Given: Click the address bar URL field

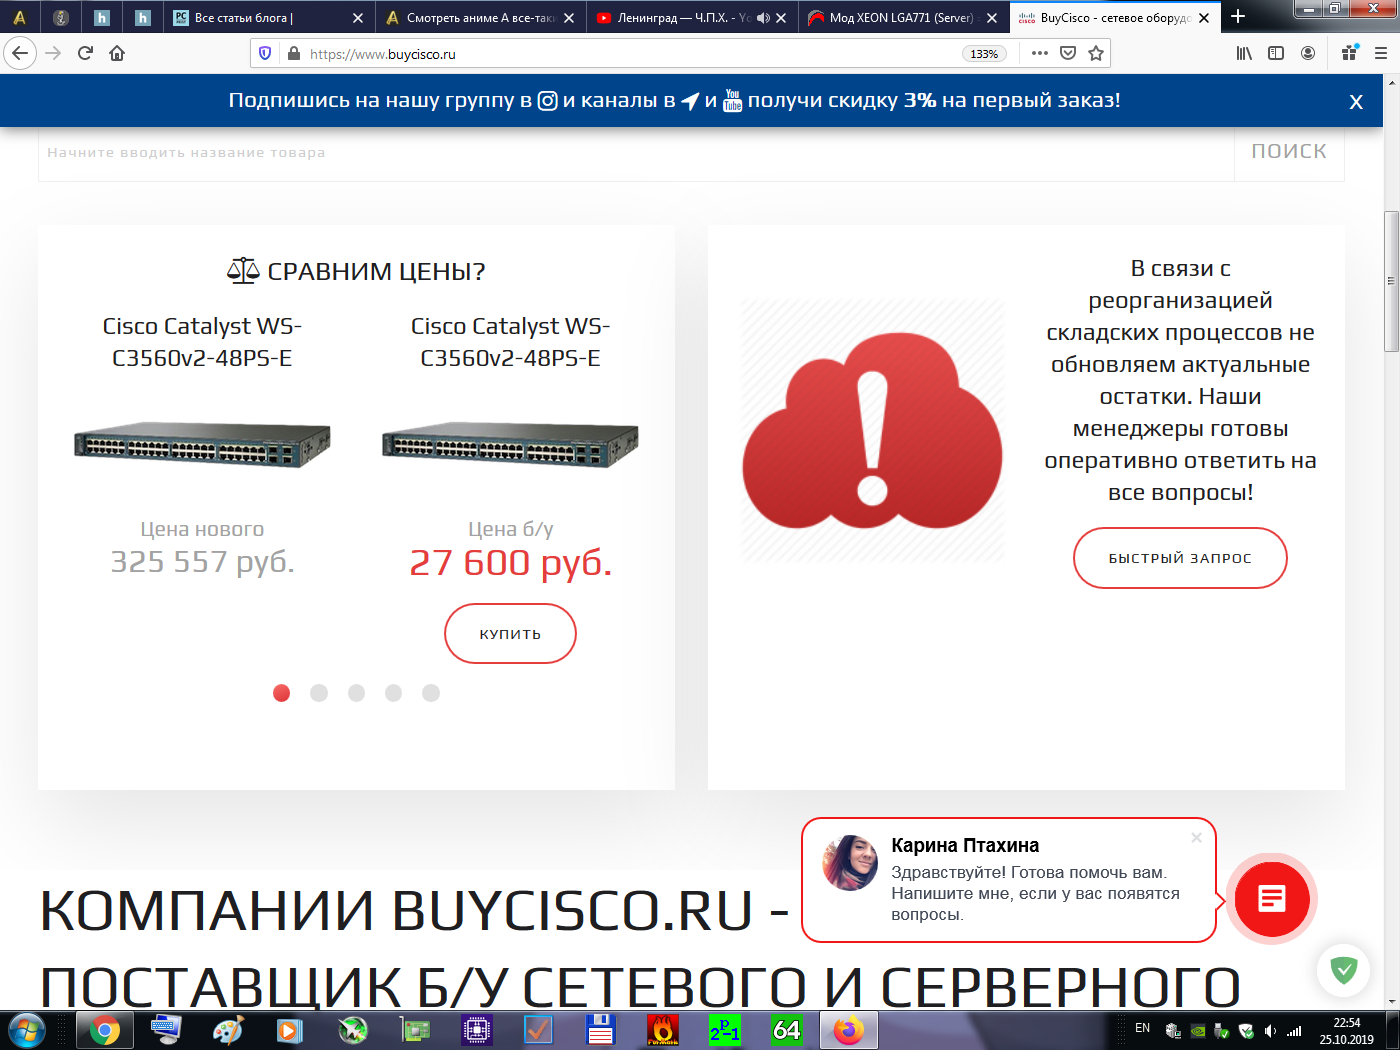Looking at the screenshot, I should click(x=630, y=54).
